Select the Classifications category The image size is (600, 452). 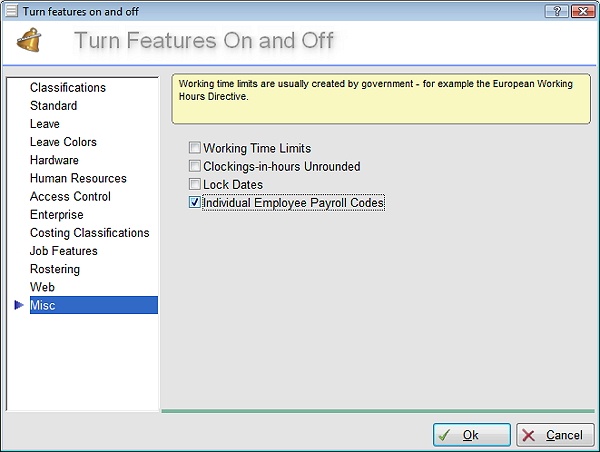point(68,88)
